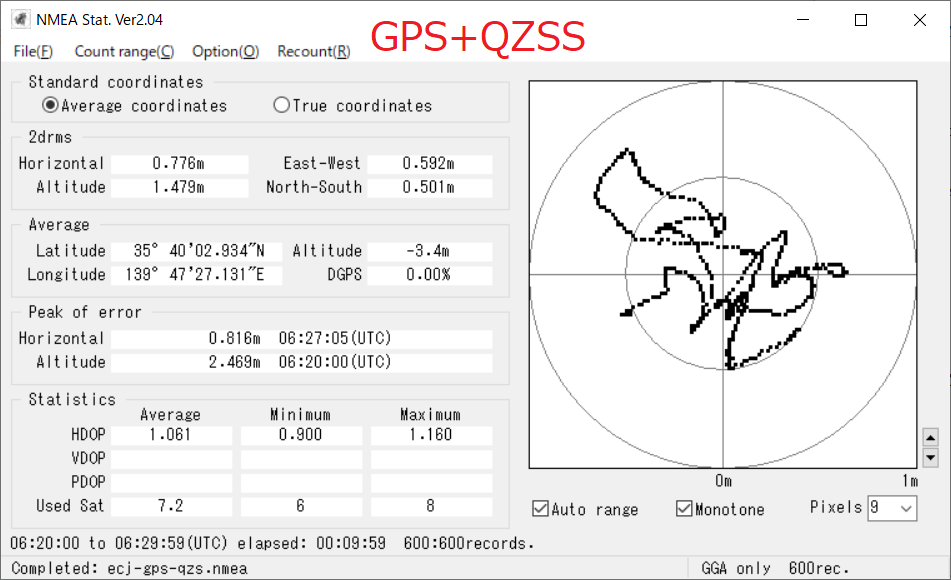The width and height of the screenshot is (951, 580).
Task: Click the 1m scale label under plot
Action: coord(910,481)
